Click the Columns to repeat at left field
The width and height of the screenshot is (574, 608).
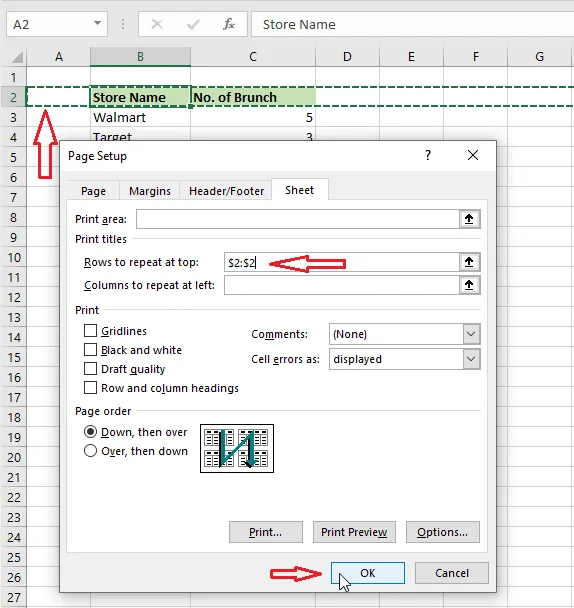coord(341,285)
